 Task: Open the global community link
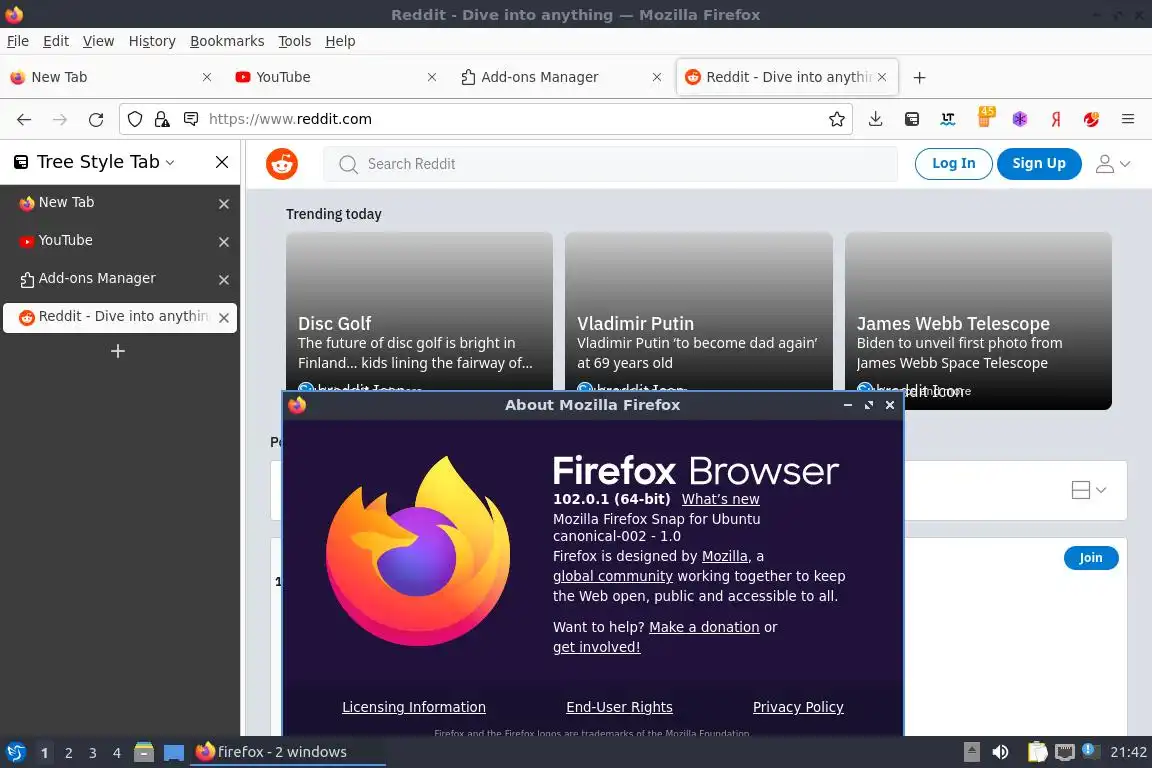click(613, 576)
